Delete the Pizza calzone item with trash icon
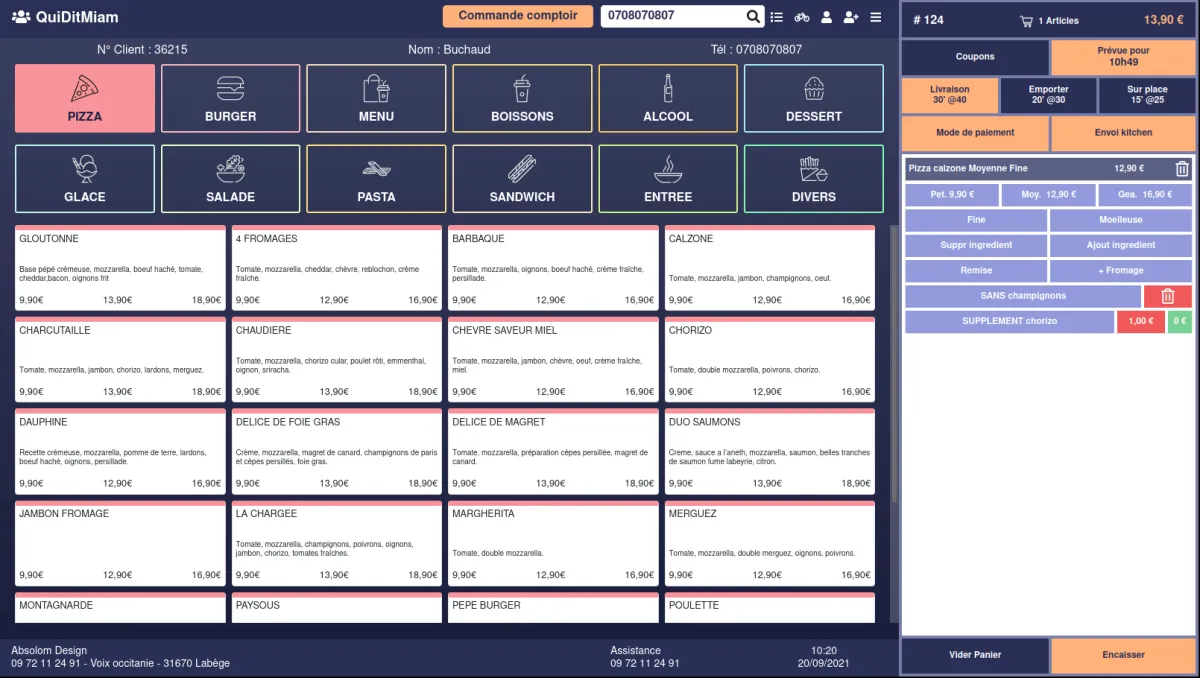Viewport: 1200px width, 678px height. 1182,169
